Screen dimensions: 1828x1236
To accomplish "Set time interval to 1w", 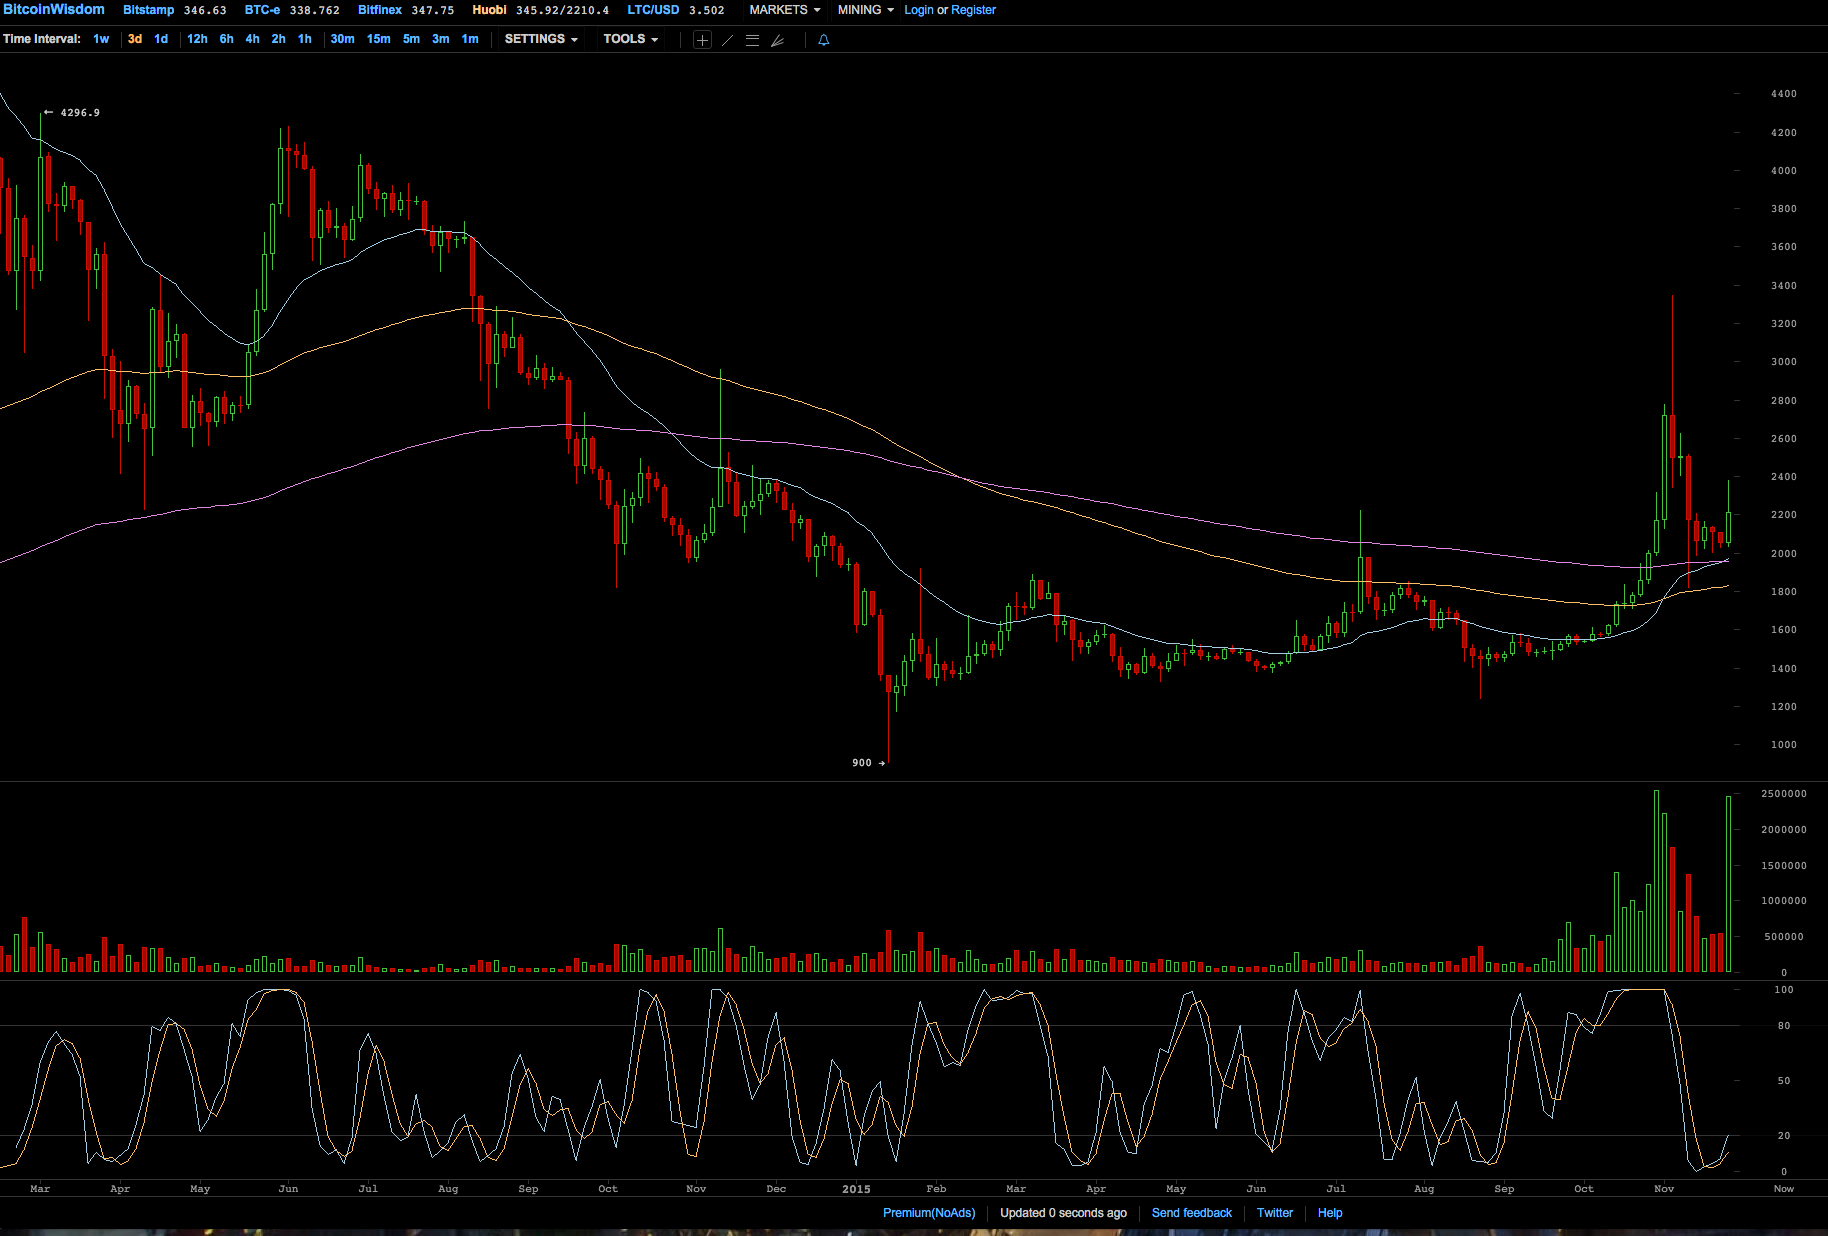I will pyautogui.click(x=101, y=39).
